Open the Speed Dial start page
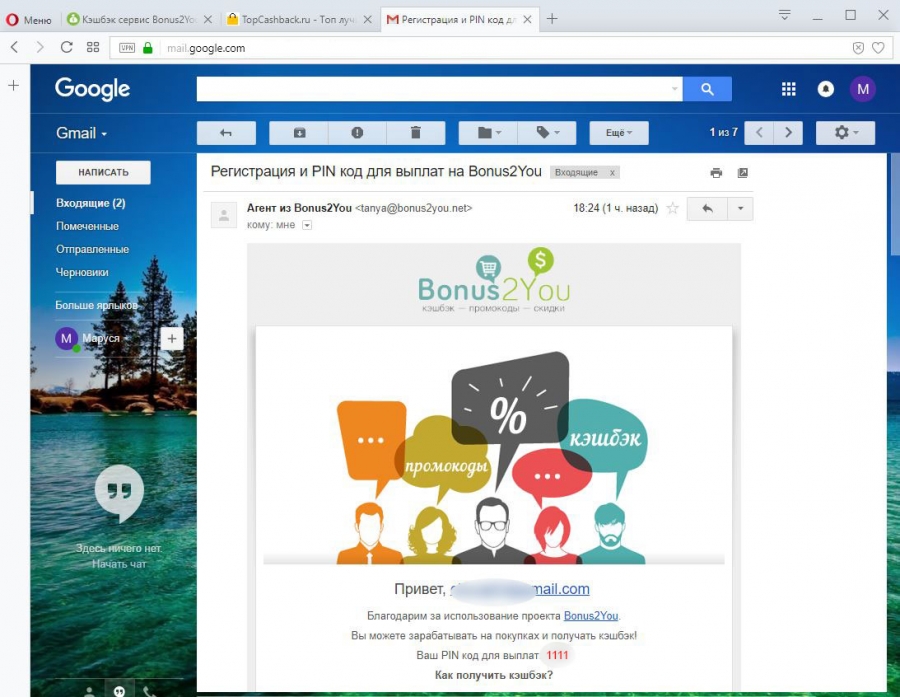This screenshot has width=900, height=697. [x=93, y=48]
